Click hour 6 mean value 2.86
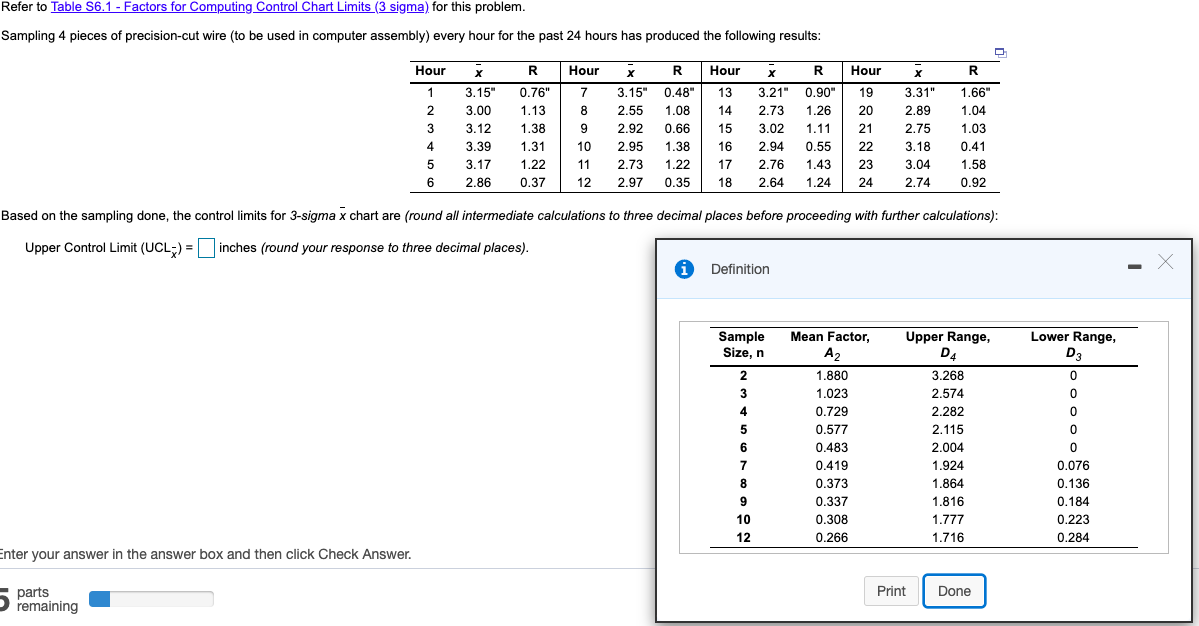 [479, 183]
